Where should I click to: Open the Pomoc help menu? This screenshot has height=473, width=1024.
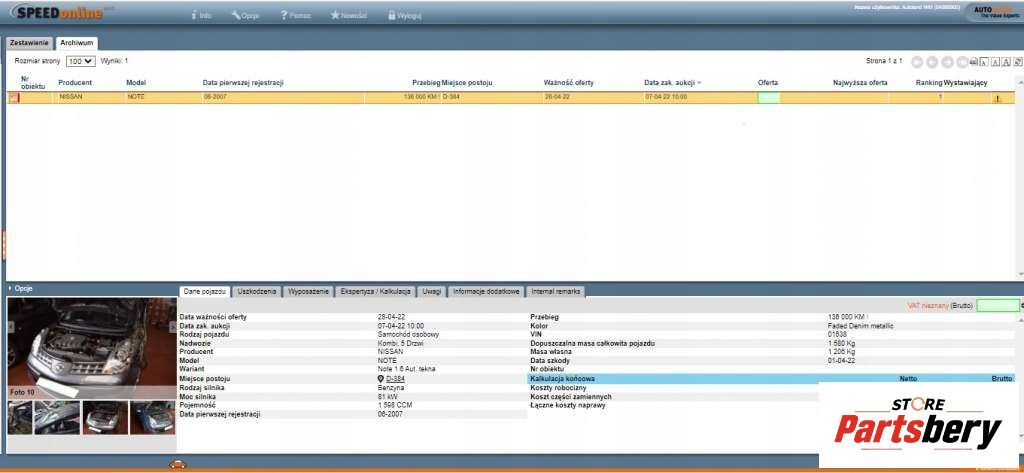[295, 15]
